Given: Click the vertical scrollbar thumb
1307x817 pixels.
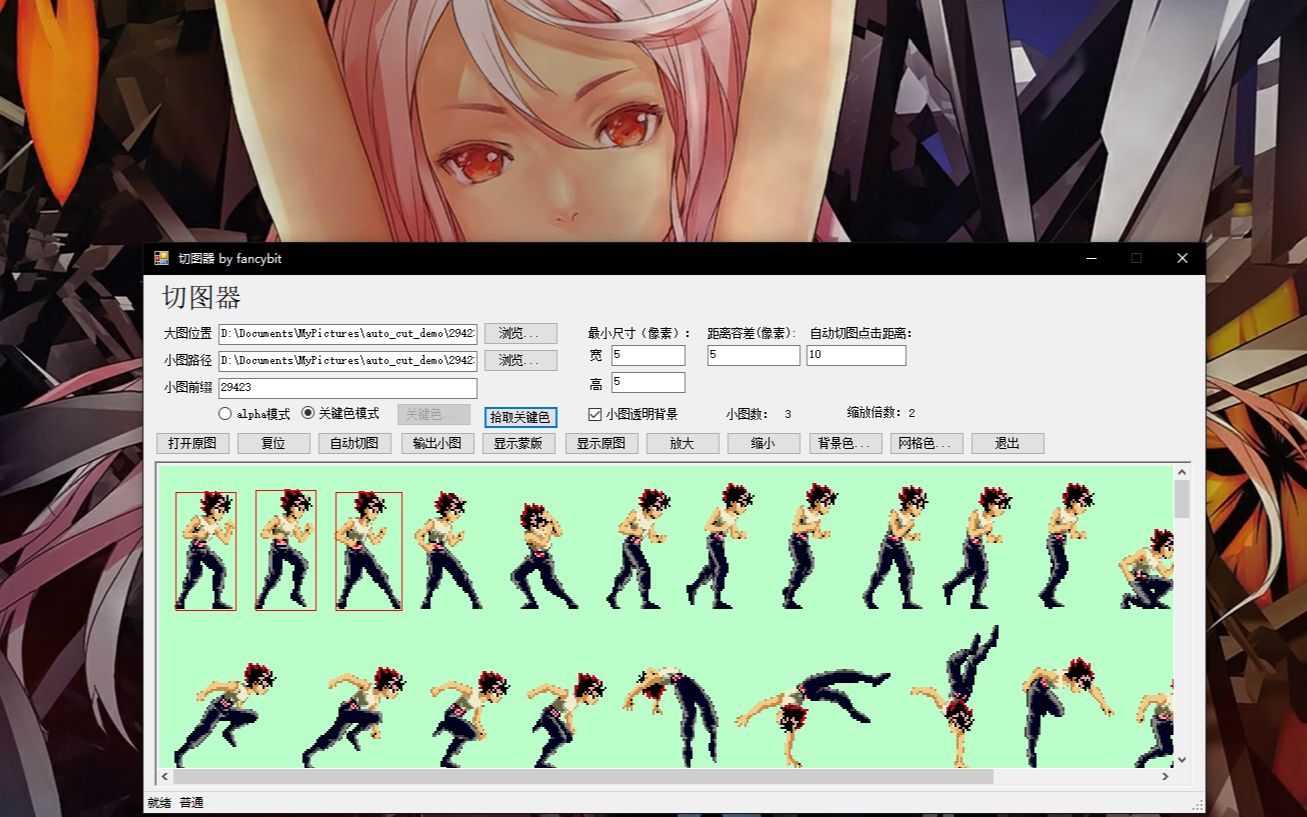Looking at the screenshot, I should pyautogui.click(x=1181, y=499).
